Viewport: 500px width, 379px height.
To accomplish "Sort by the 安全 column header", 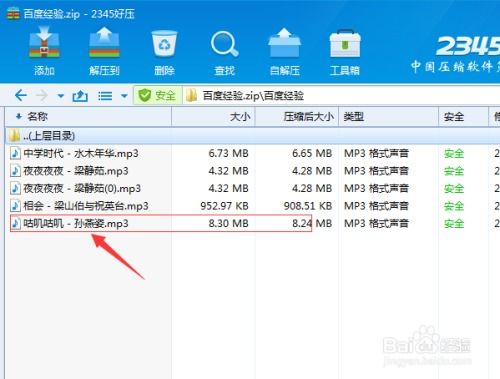I will pos(463,117).
